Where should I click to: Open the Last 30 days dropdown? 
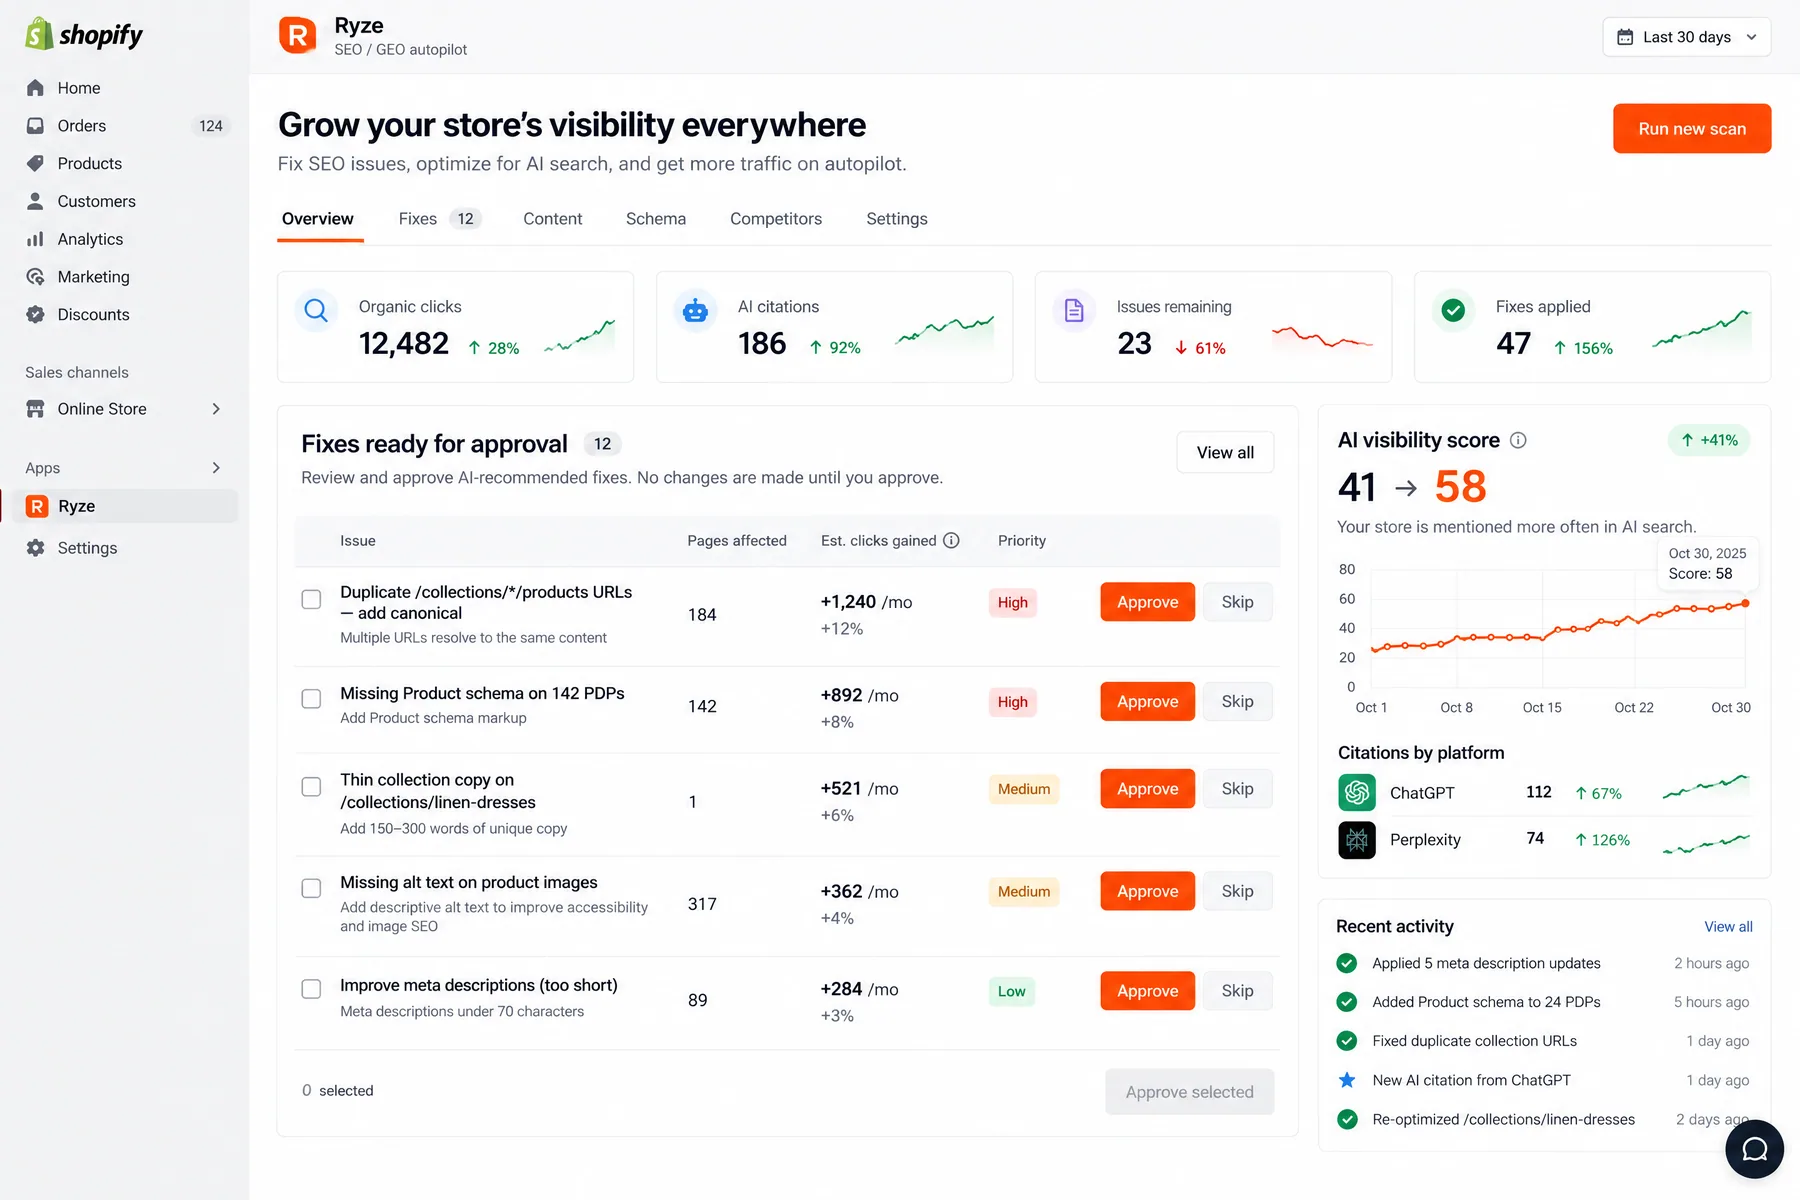1686,37
